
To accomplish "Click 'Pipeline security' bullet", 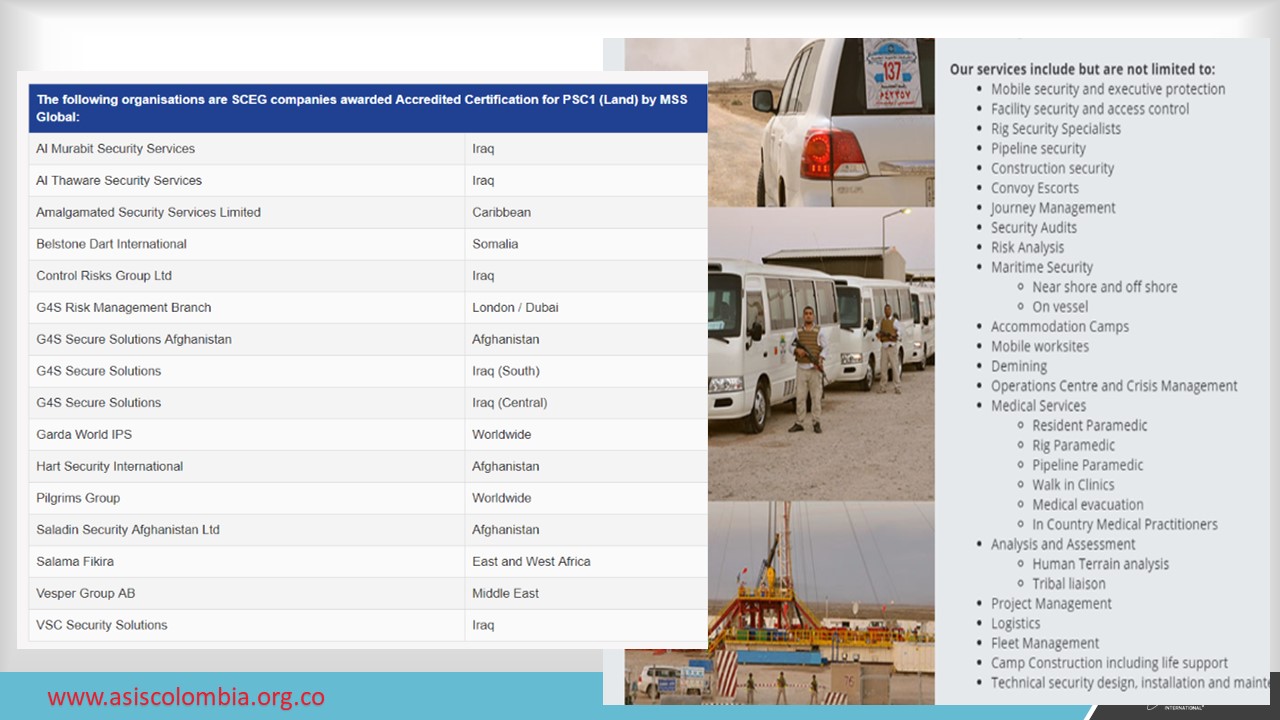I will click(x=1038, y=149).
